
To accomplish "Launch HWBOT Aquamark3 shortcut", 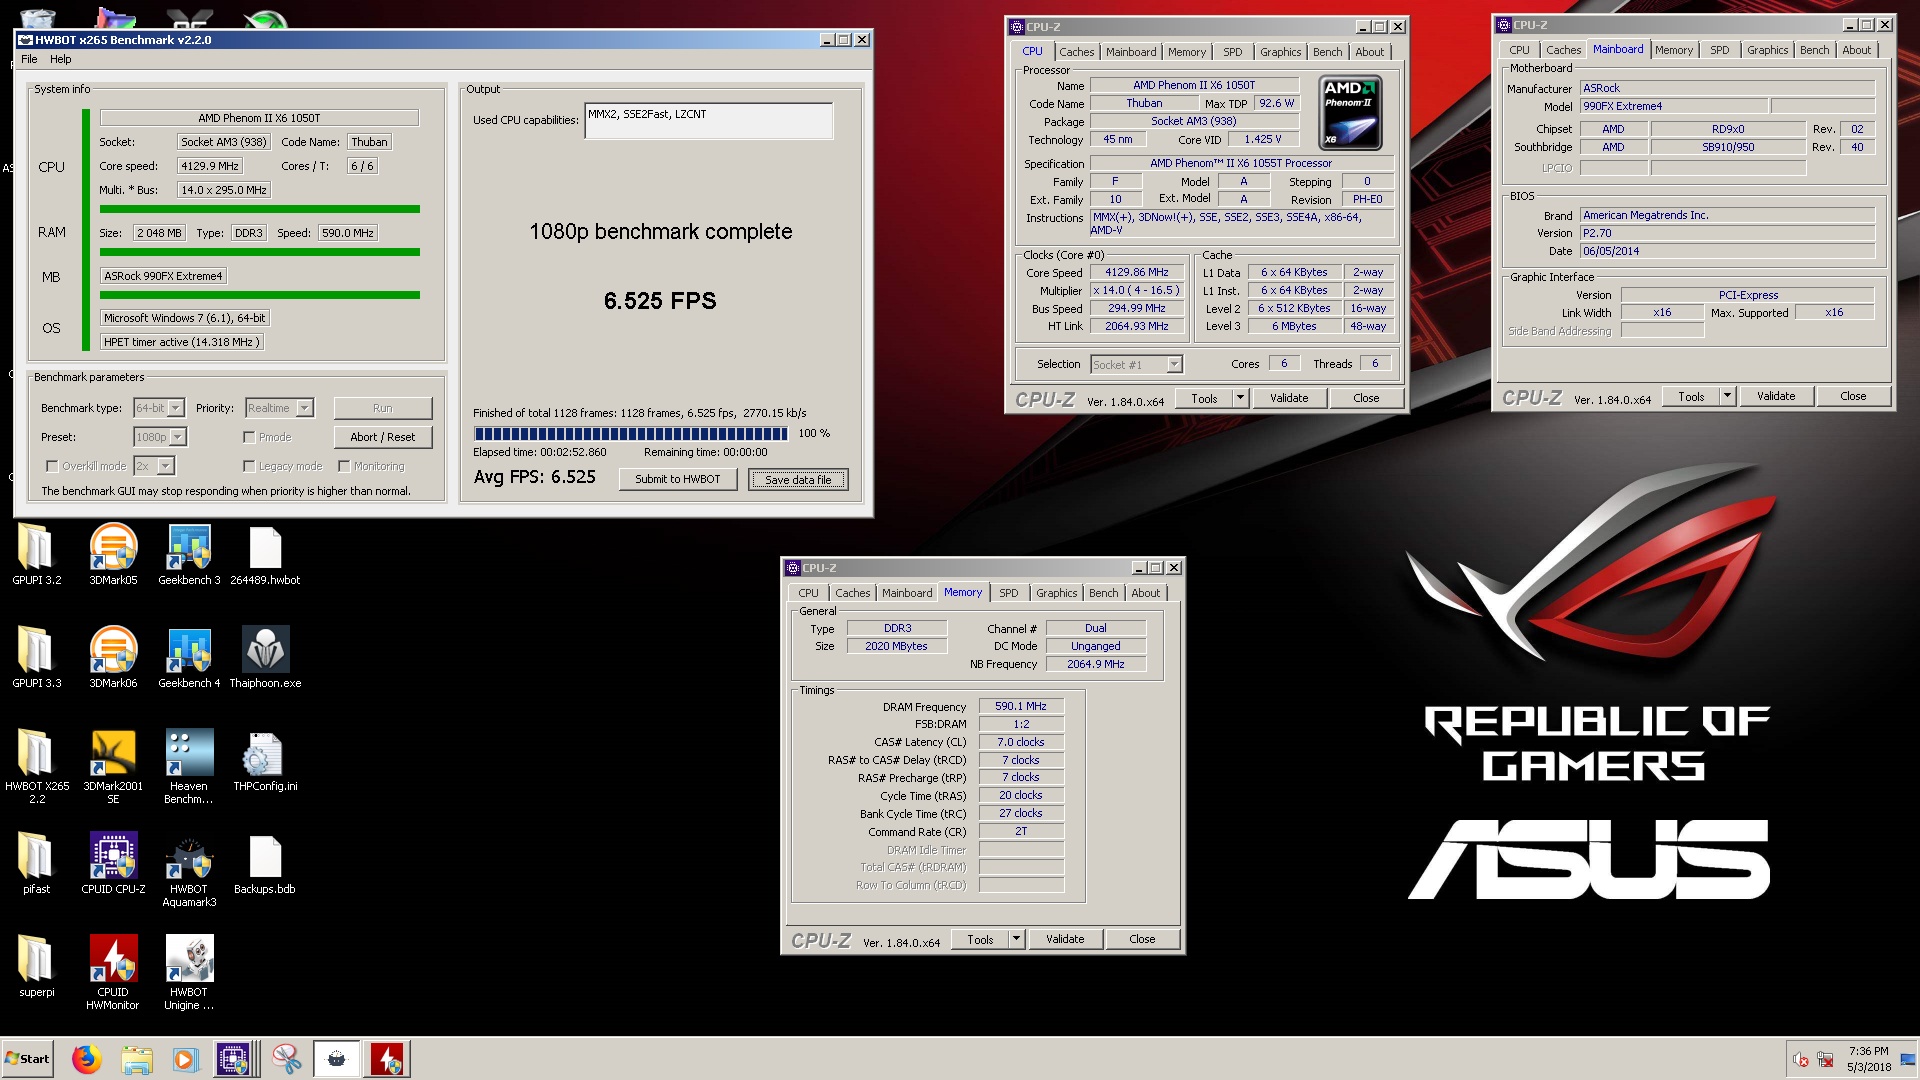I will pos(189,869).
